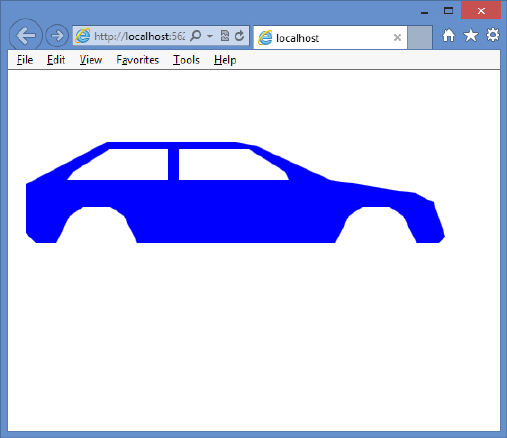
Task: Open the View menu
Action: pyautogui.click(x=91, y=60)
